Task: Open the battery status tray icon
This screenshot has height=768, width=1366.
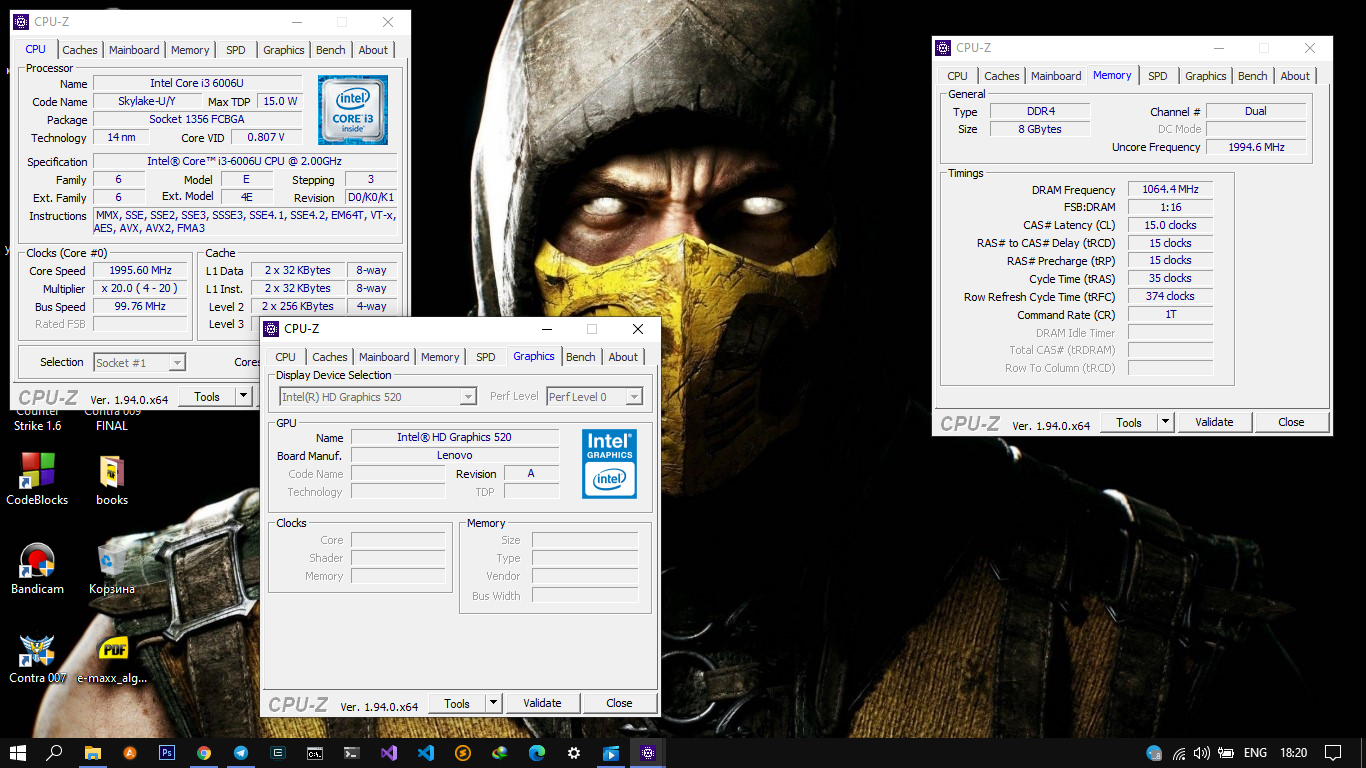Action: (x=1224, y=753)
